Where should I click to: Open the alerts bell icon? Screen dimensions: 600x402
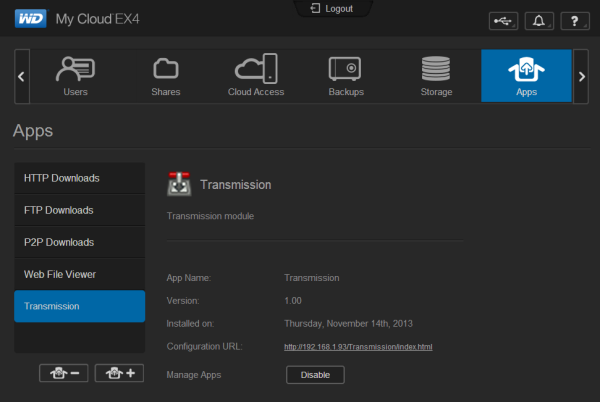(x=539, y=21)
